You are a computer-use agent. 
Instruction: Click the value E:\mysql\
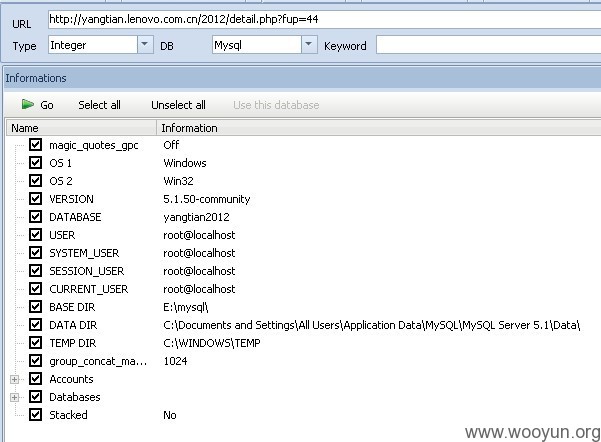pos(186,307)
